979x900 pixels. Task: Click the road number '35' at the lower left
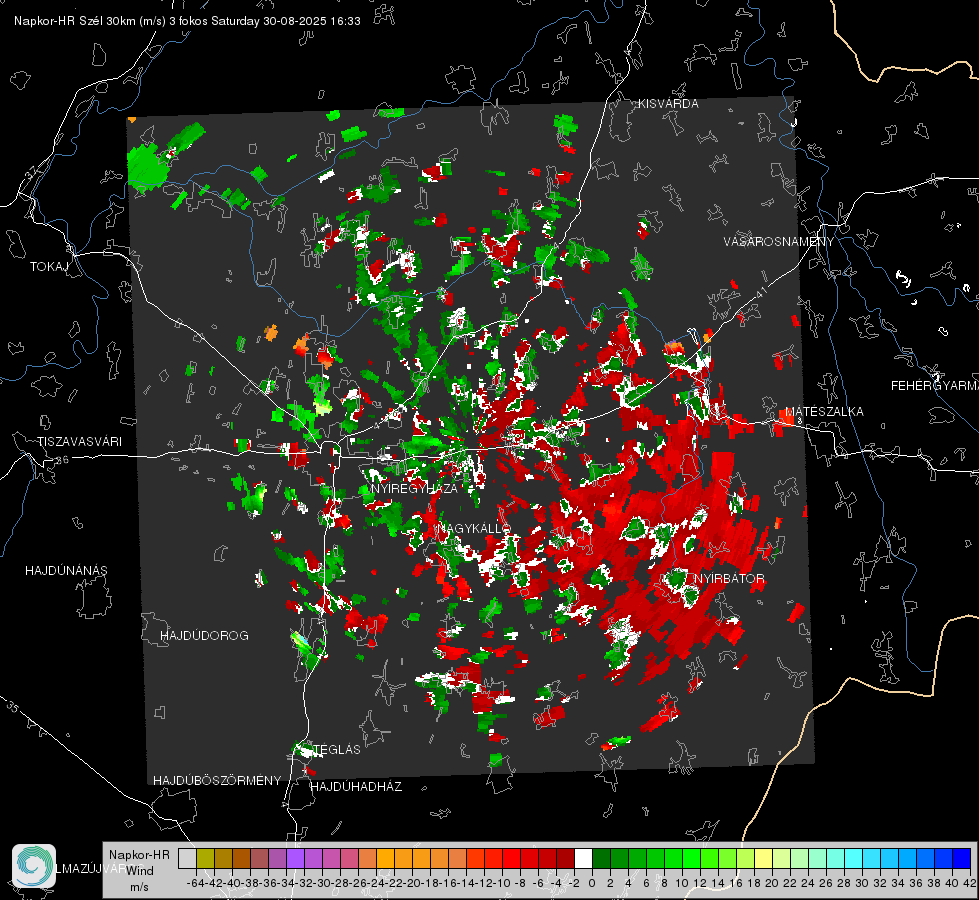[13, 707]
